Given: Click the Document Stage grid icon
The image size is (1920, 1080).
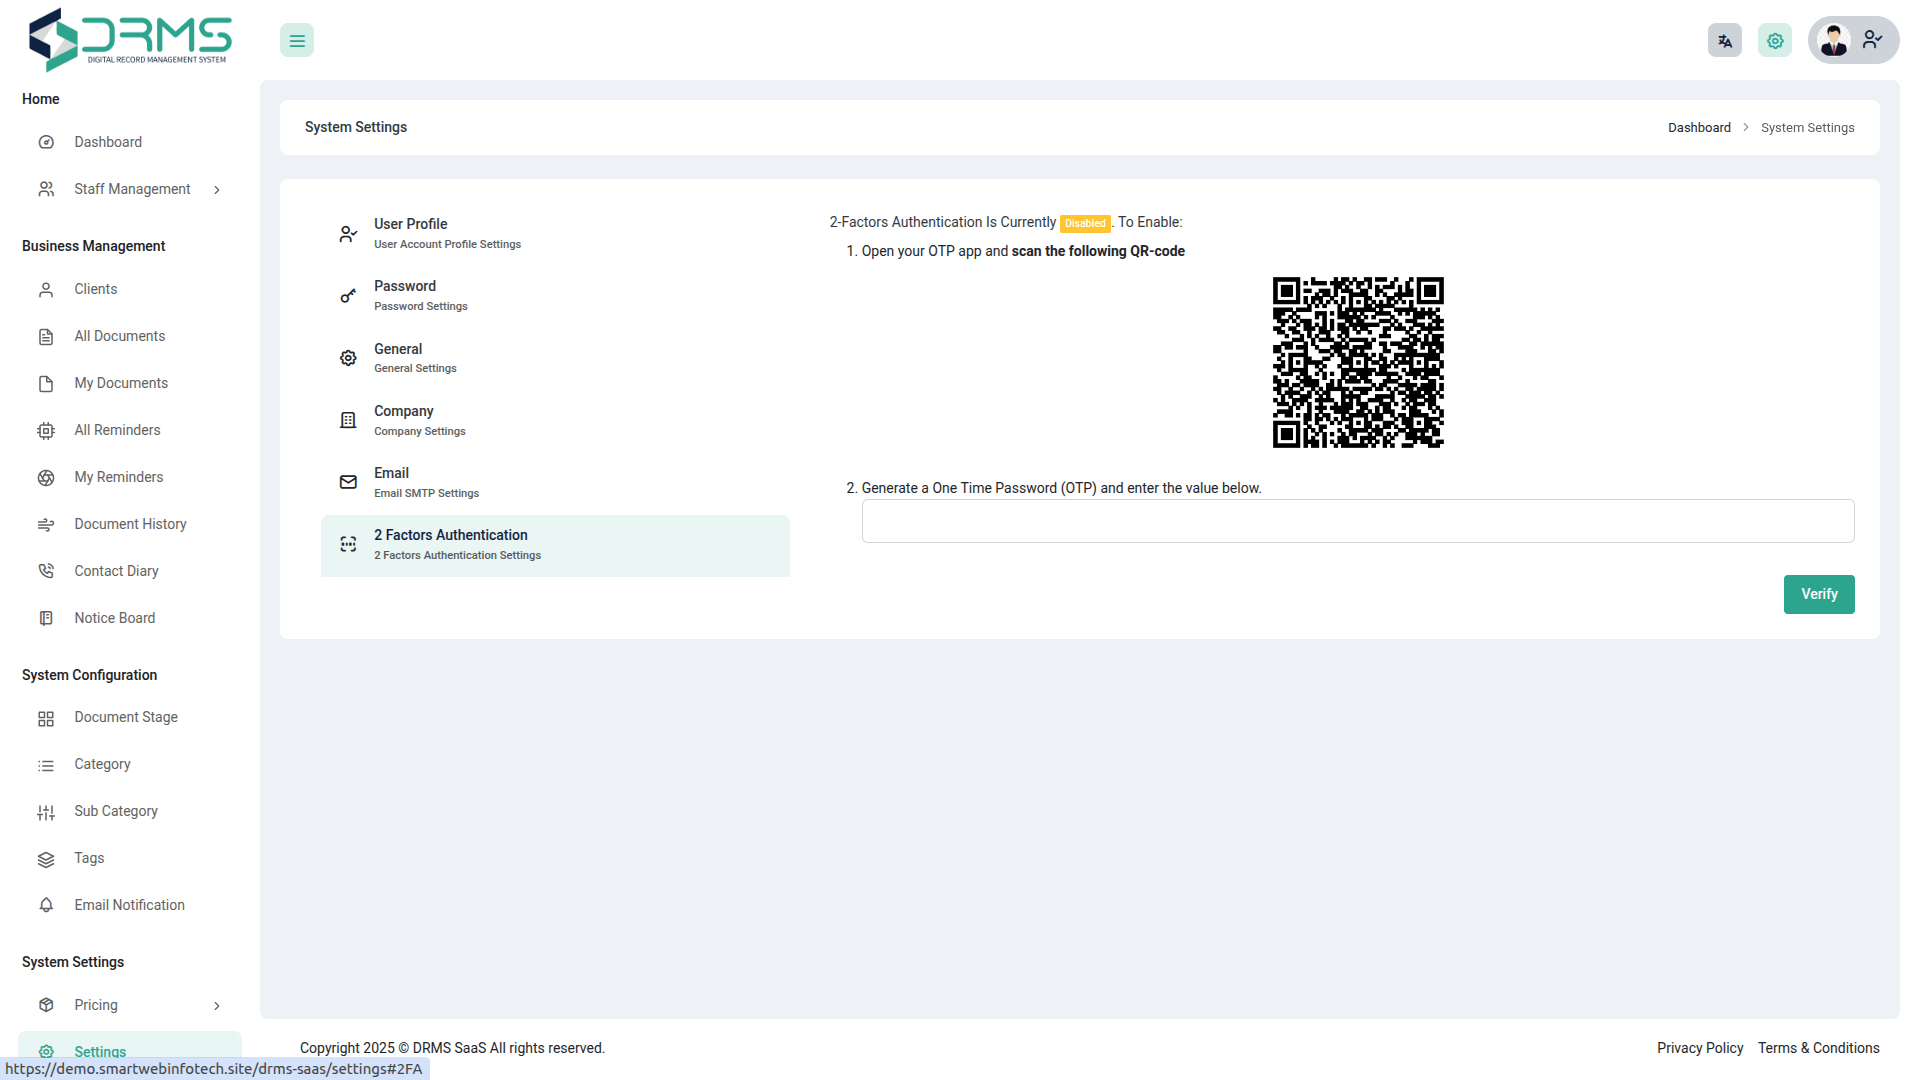Looking at the screenshot, I should click(x=46, y=718).
